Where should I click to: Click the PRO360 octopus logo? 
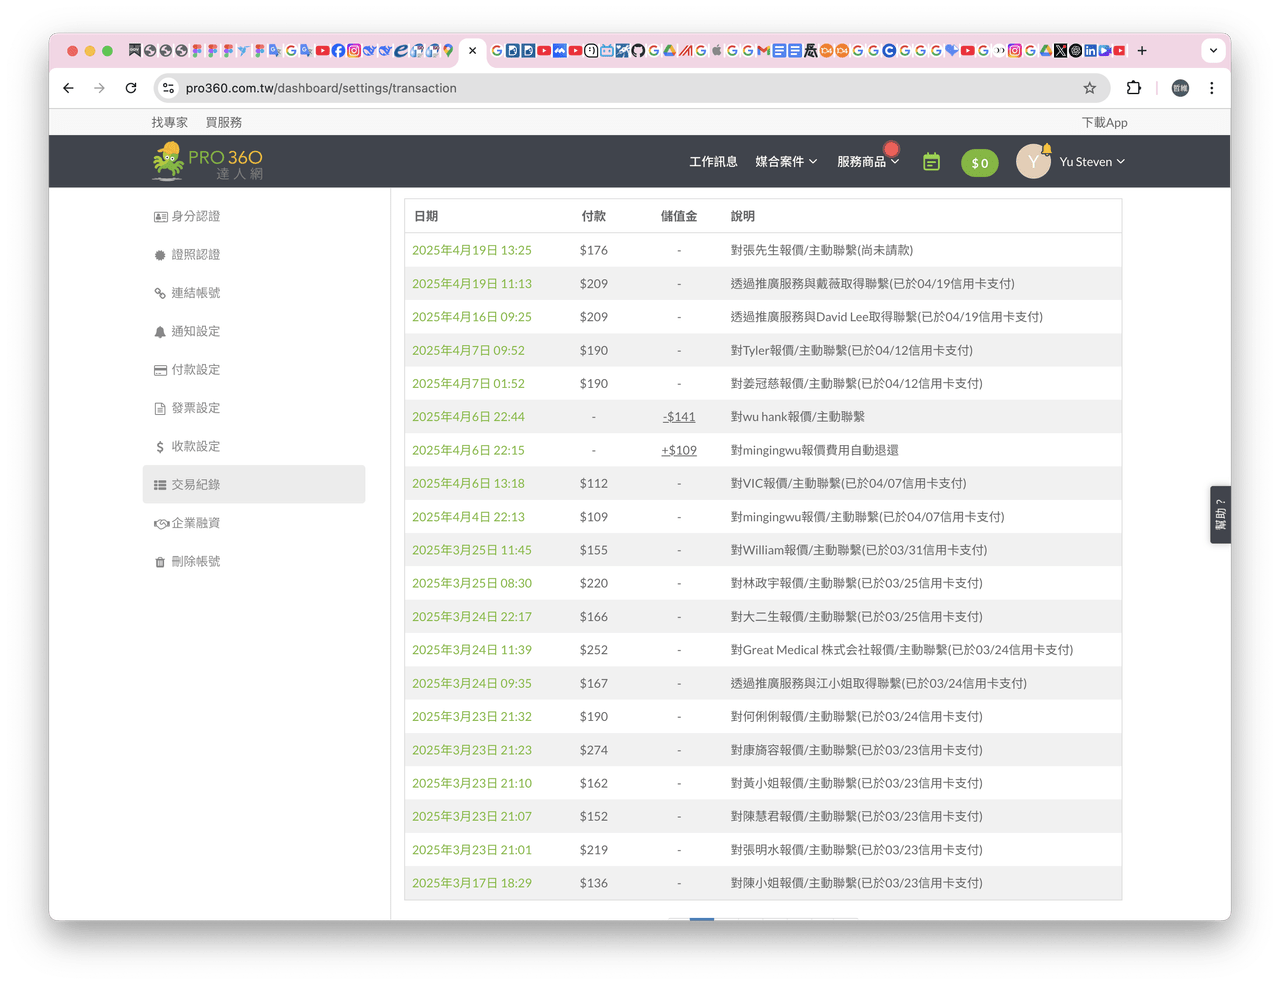pos(208,161)
